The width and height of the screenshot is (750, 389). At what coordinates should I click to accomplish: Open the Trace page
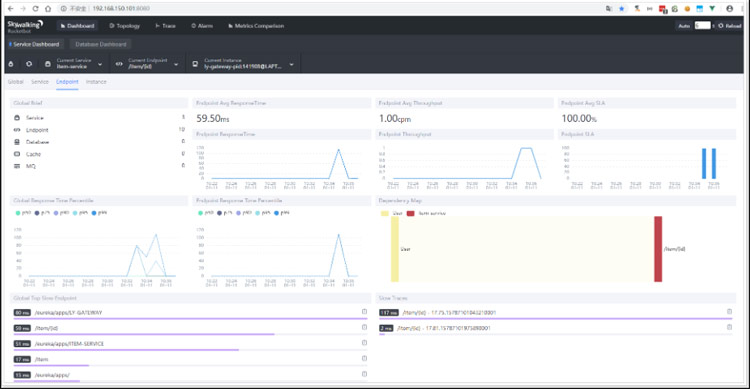165,26
